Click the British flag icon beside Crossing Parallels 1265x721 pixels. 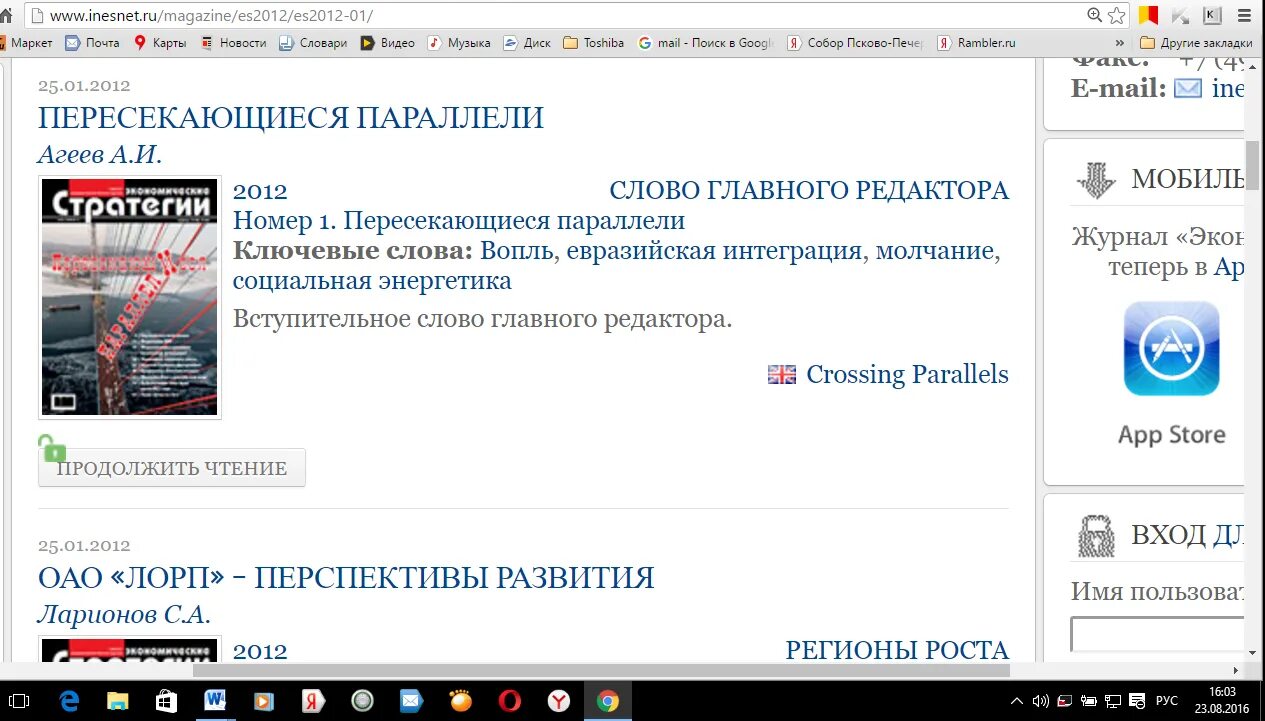tap(781, 373)
